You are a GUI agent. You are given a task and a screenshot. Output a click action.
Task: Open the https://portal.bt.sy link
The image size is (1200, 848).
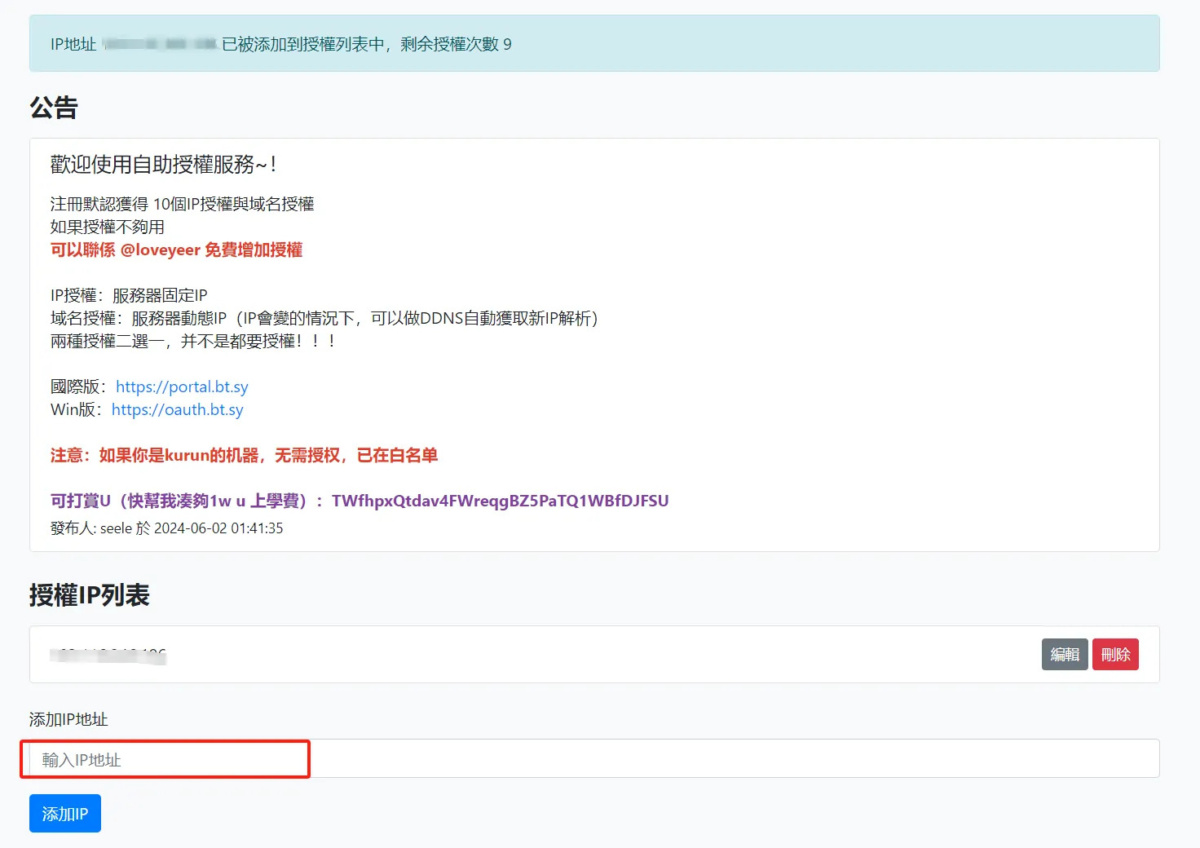tap(182, 386)
